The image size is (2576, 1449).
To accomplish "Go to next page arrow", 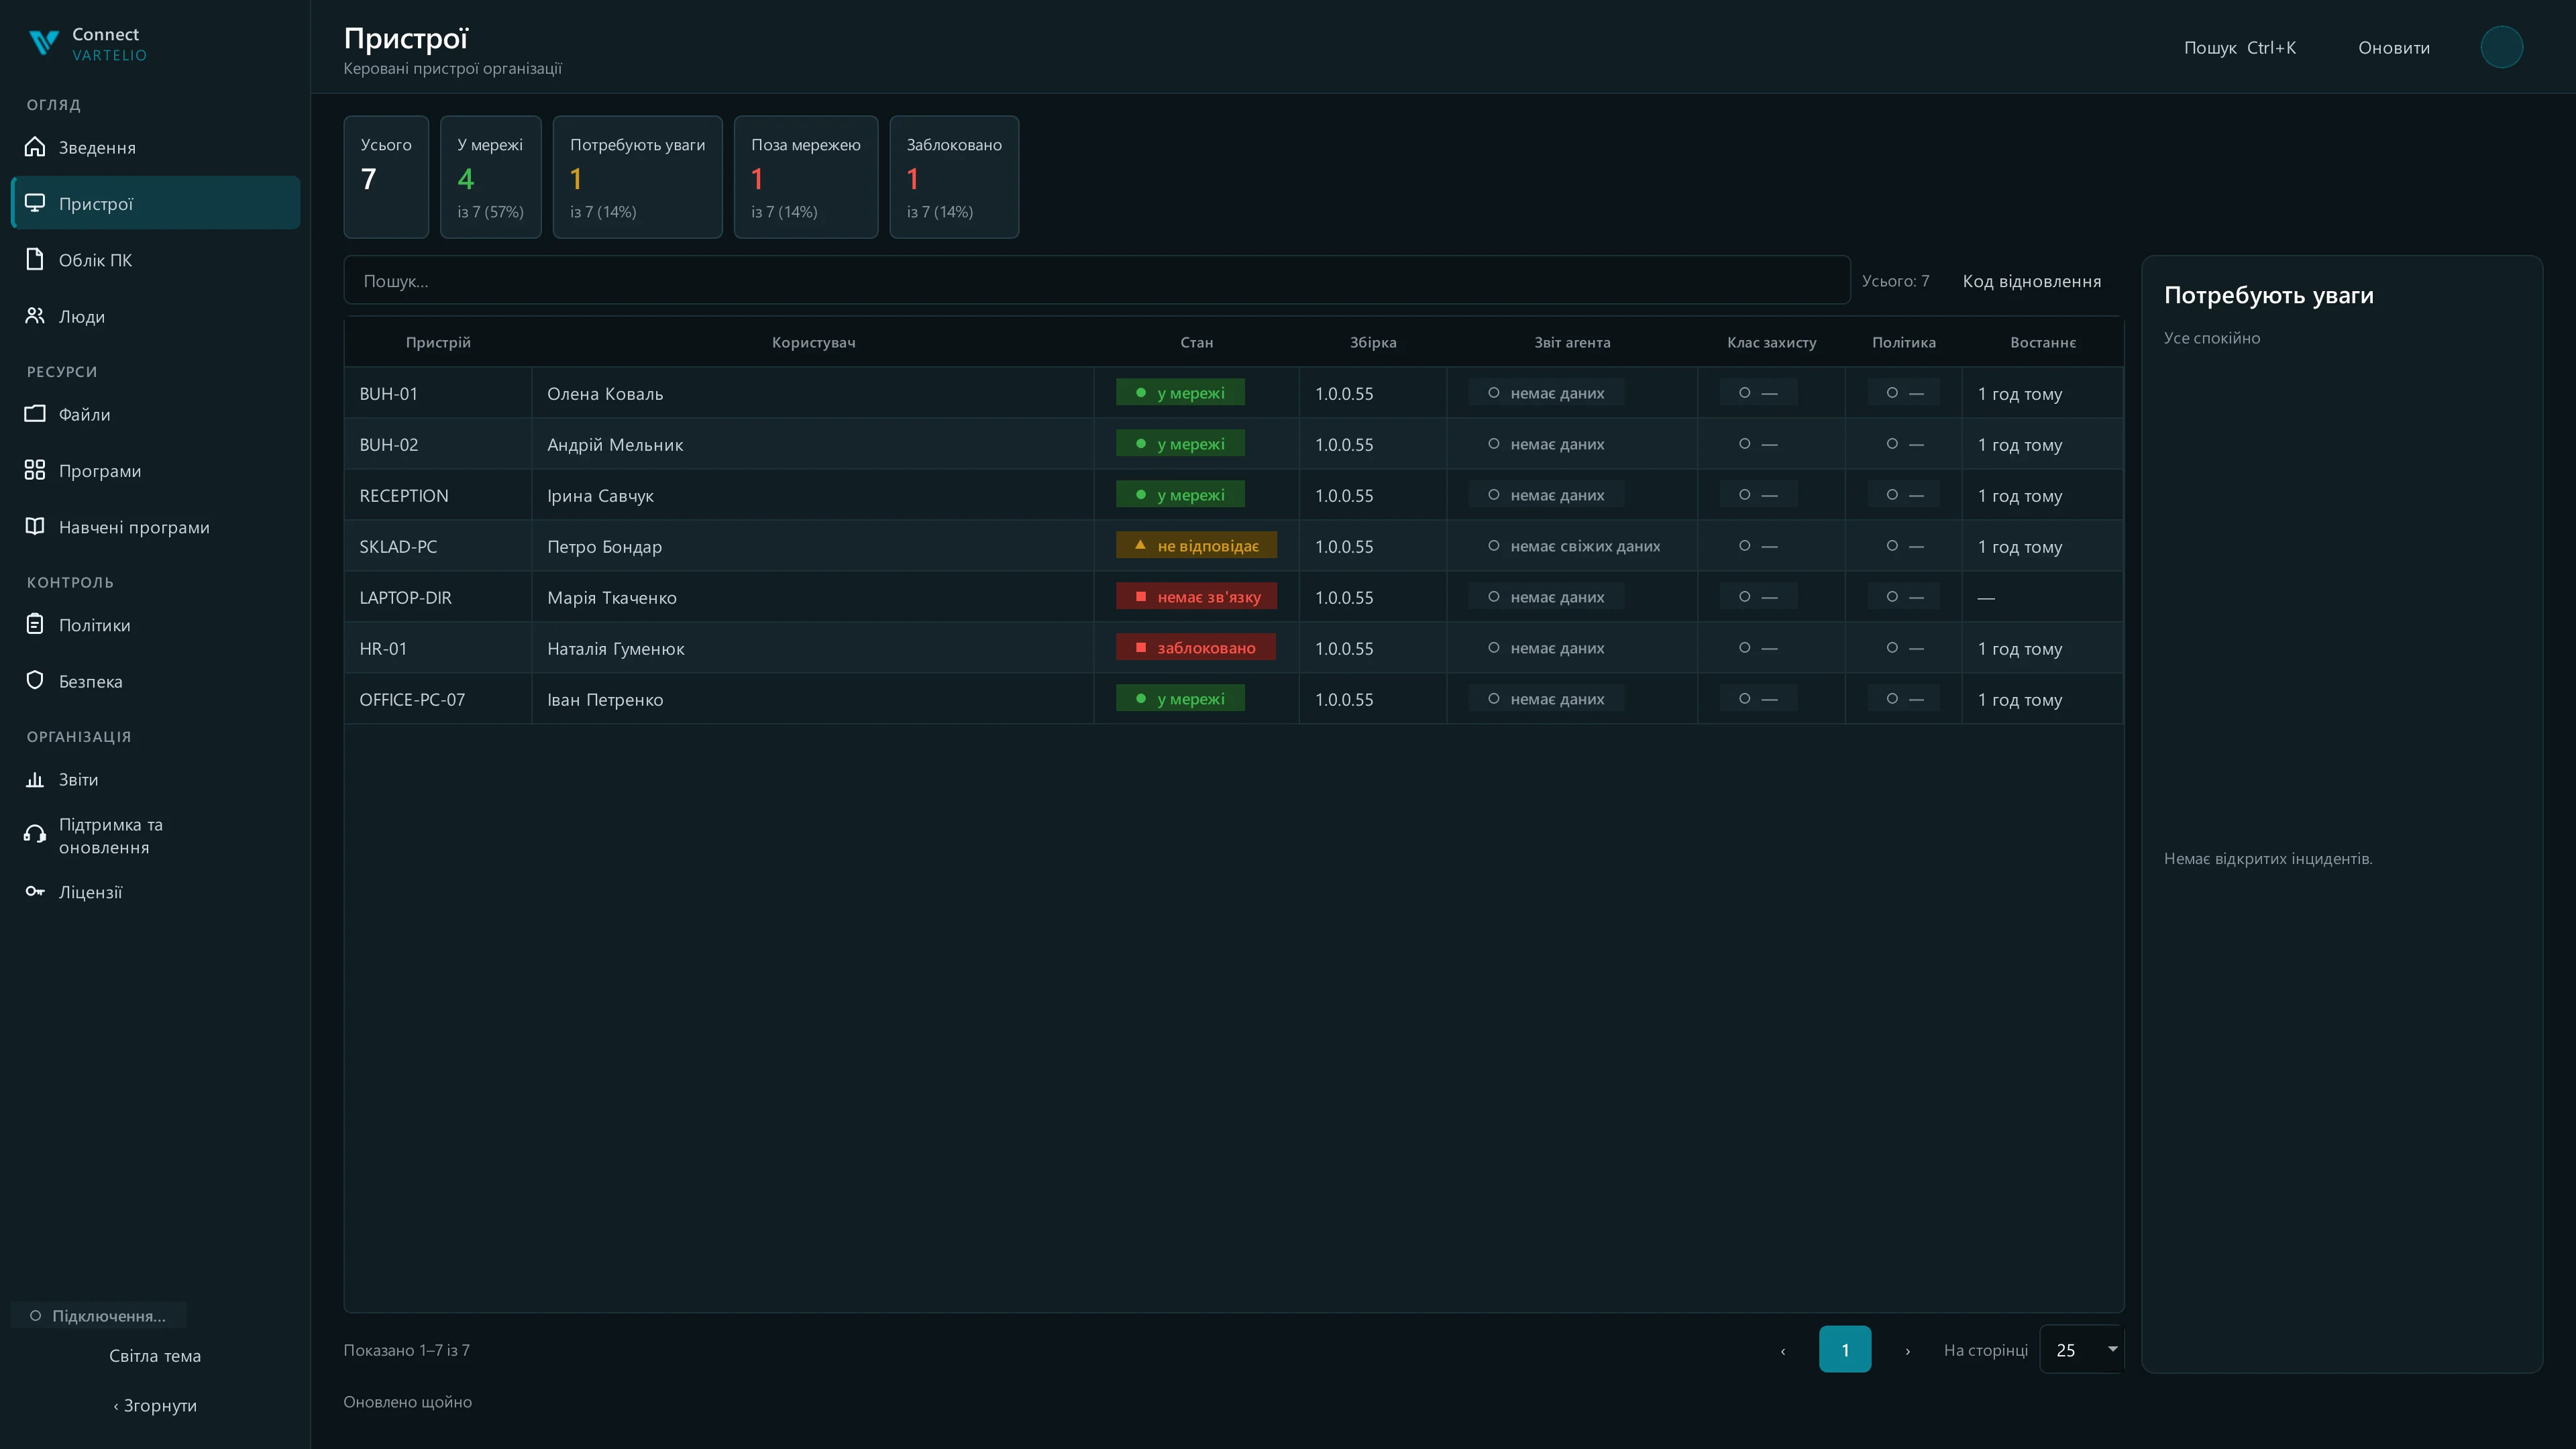I will tap(1907, 1350).
